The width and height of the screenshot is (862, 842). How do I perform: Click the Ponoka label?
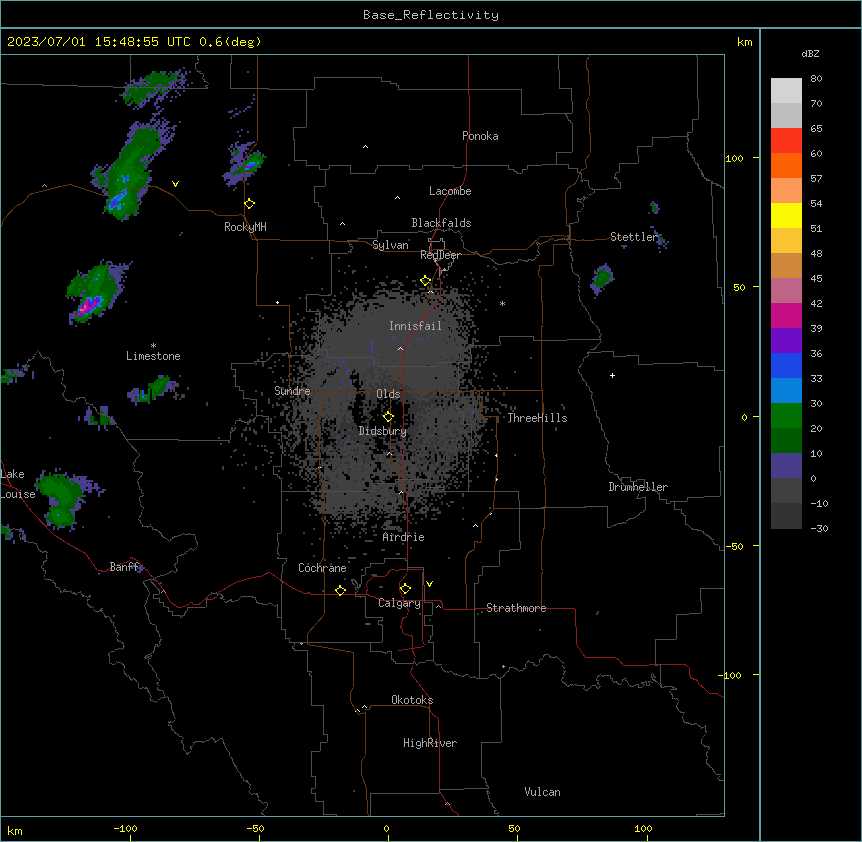pyautogui.click(x=480, y=136)
